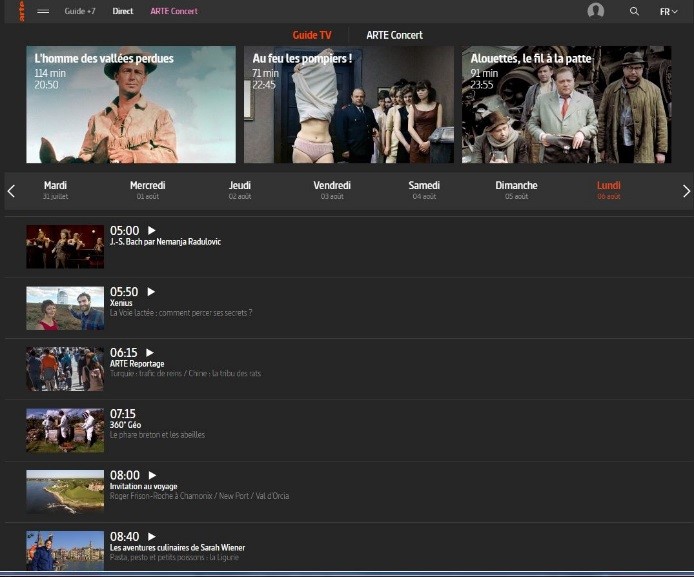
Task: Open the user profile avatar icon
Action: (595, 11)
